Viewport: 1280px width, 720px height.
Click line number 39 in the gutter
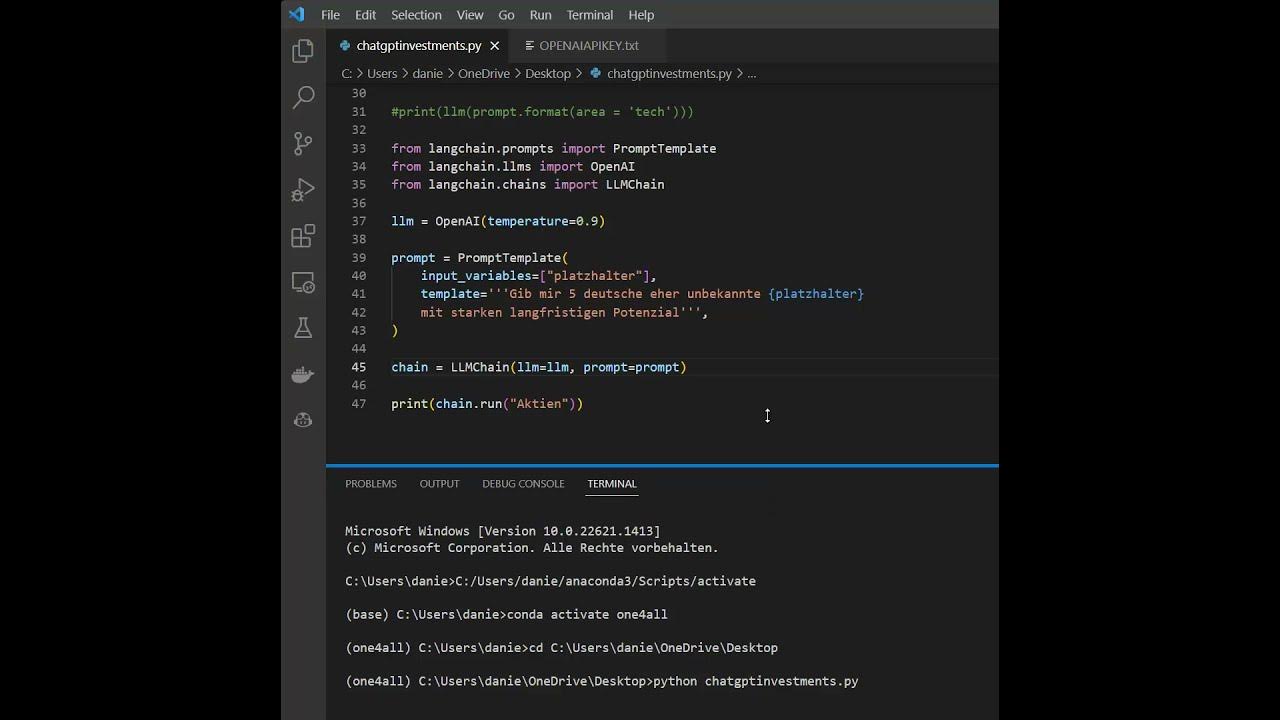coord(358,258)
